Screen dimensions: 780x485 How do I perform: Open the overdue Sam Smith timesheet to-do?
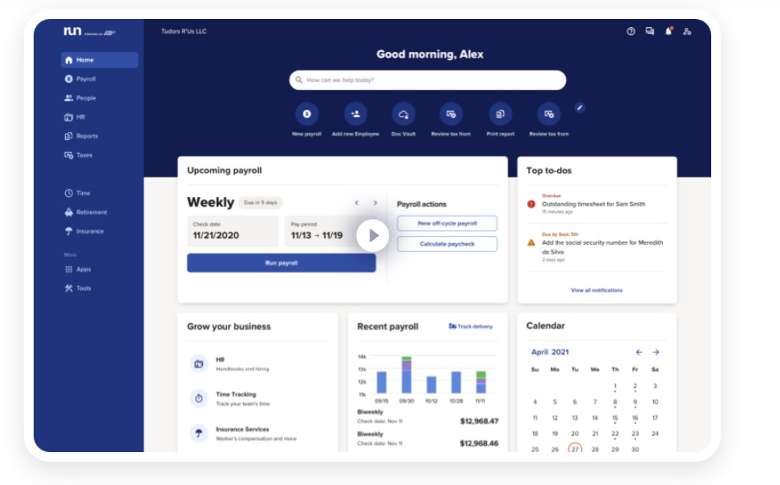point(596,204)
